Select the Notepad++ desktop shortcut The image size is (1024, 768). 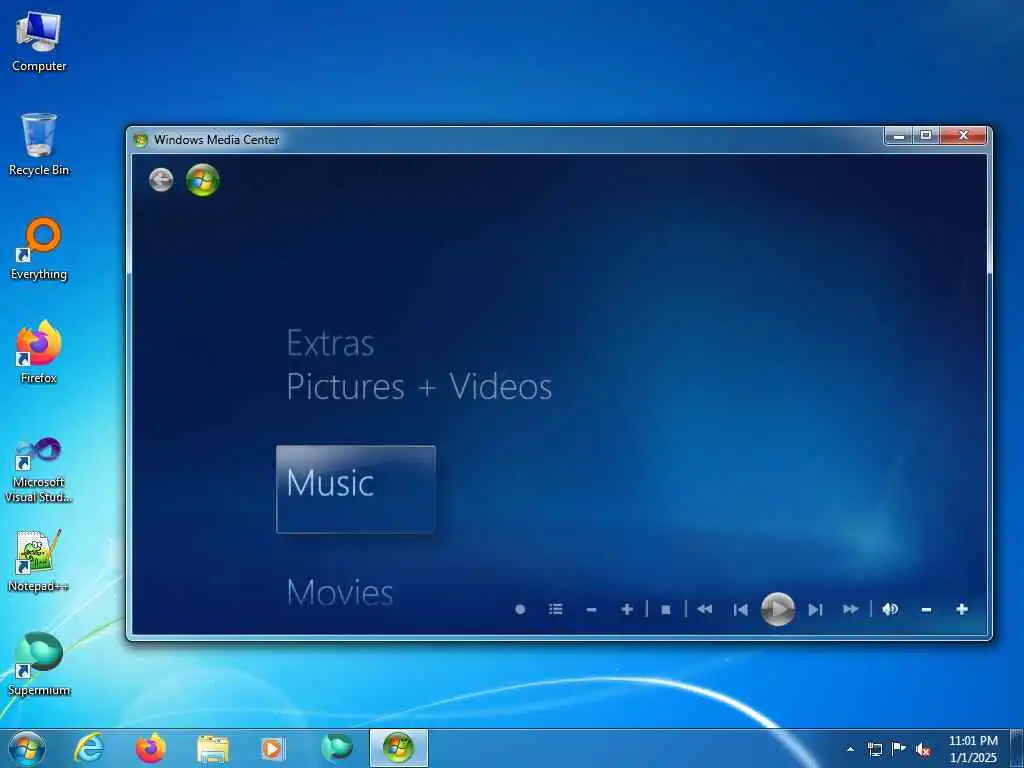point(39,561)
